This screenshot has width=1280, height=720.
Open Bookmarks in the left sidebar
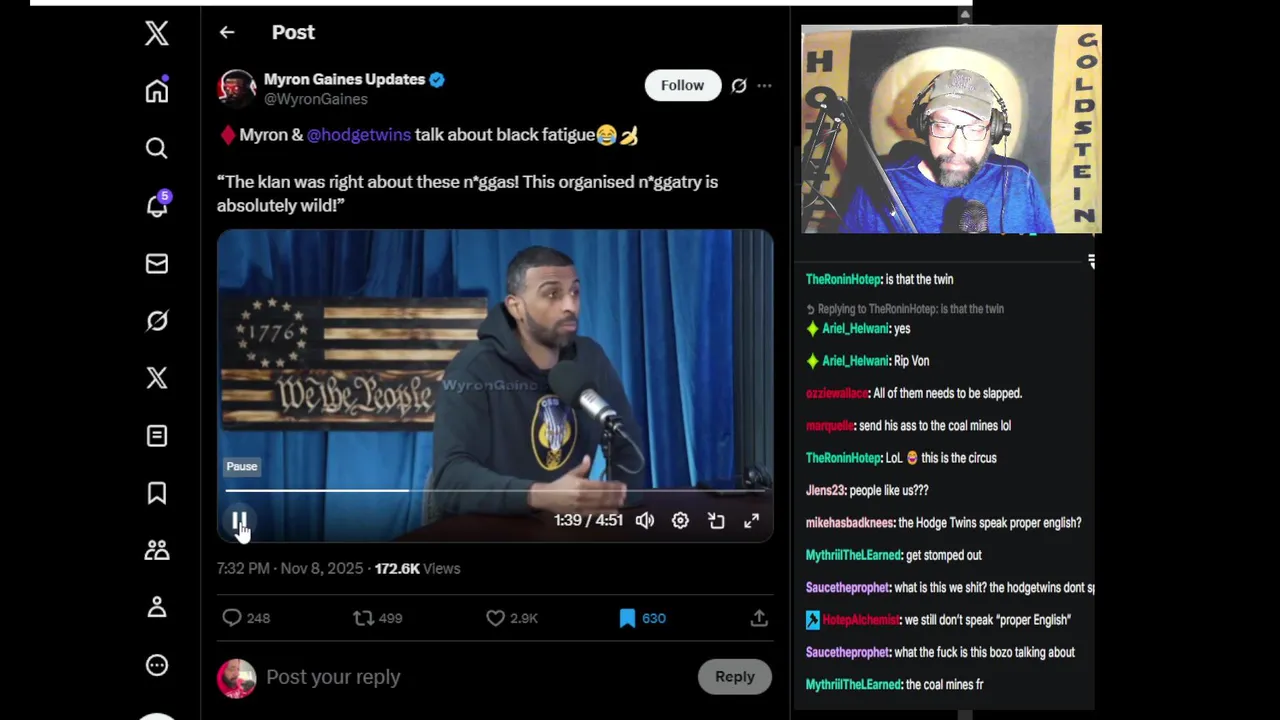pyautogui.click(x=157, y=493)
